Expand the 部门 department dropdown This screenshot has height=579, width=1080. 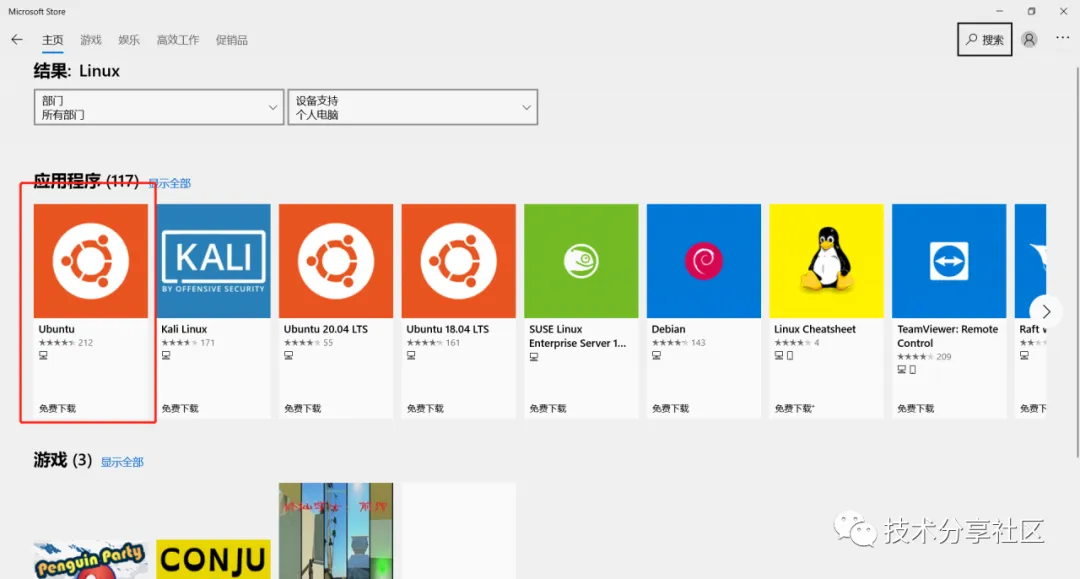(x=159, y=107)
